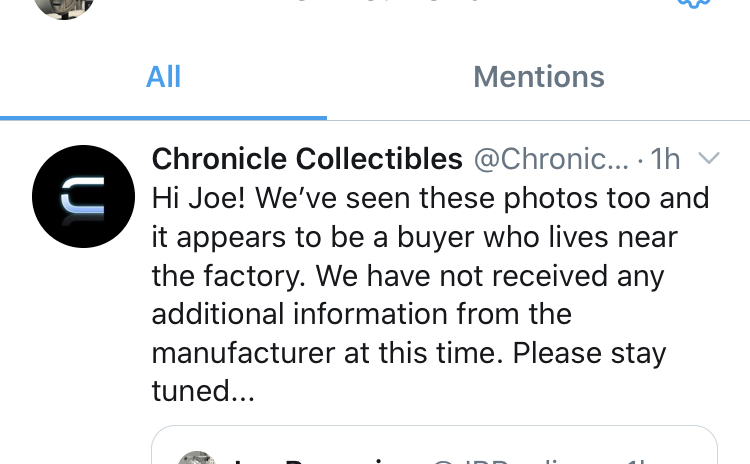Switch to the Mentions tab

click(x=539, y=77)
